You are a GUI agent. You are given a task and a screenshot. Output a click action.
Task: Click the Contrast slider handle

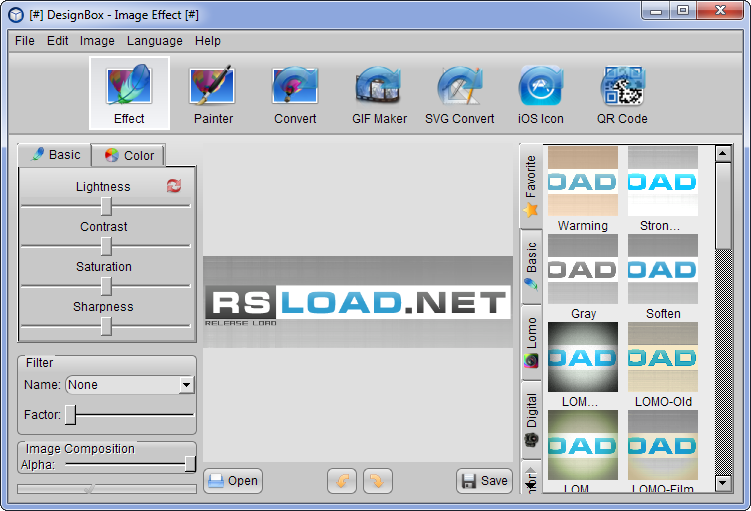(106, 247)
